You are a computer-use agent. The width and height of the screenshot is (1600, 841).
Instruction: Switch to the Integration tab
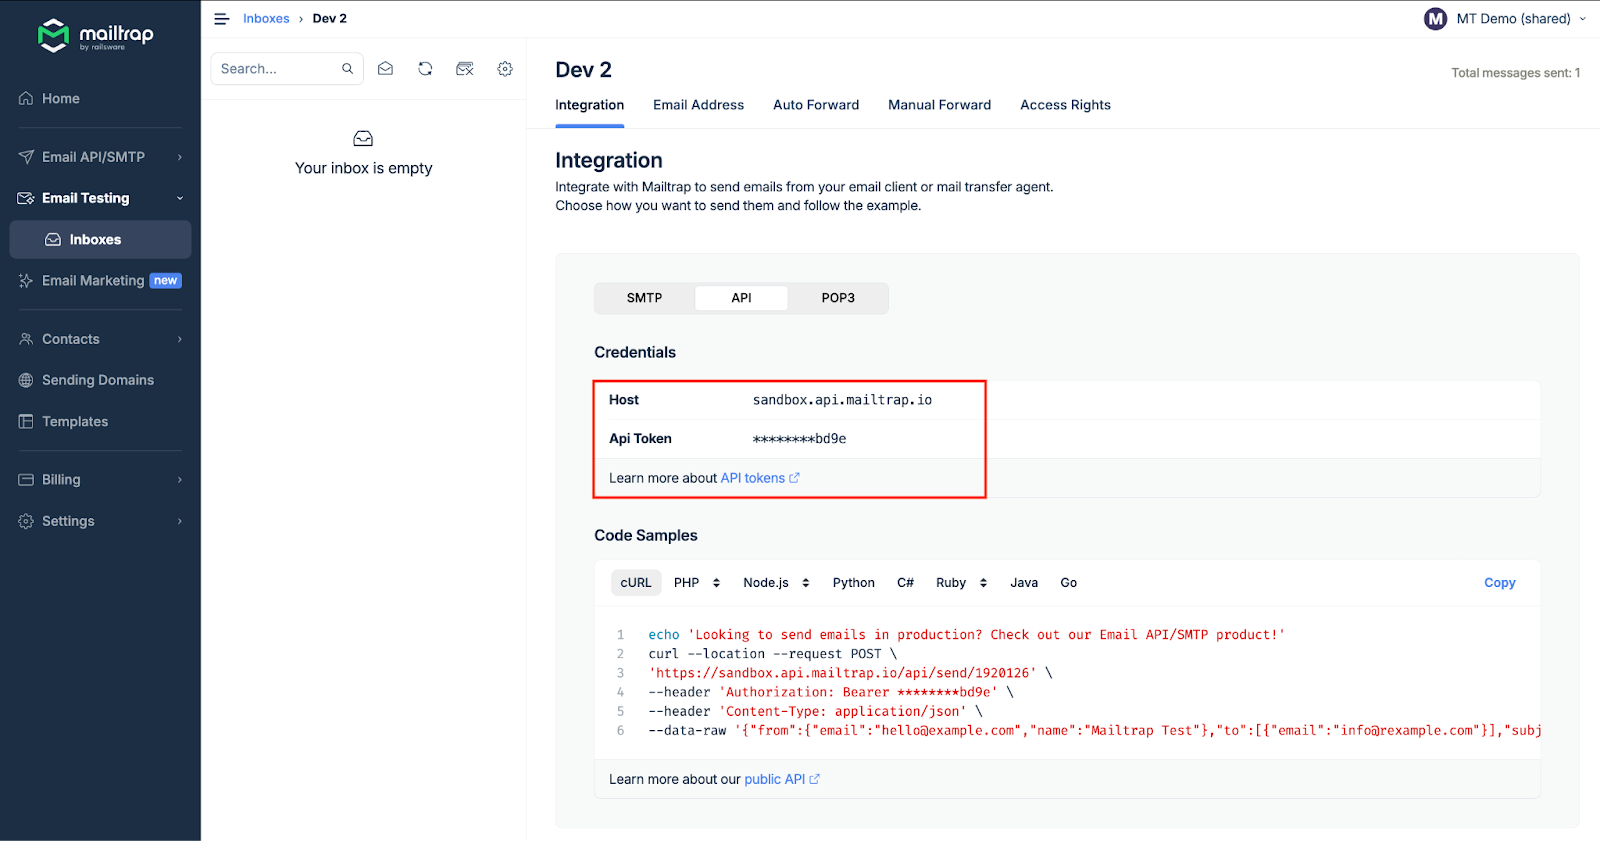pos(590,105)
